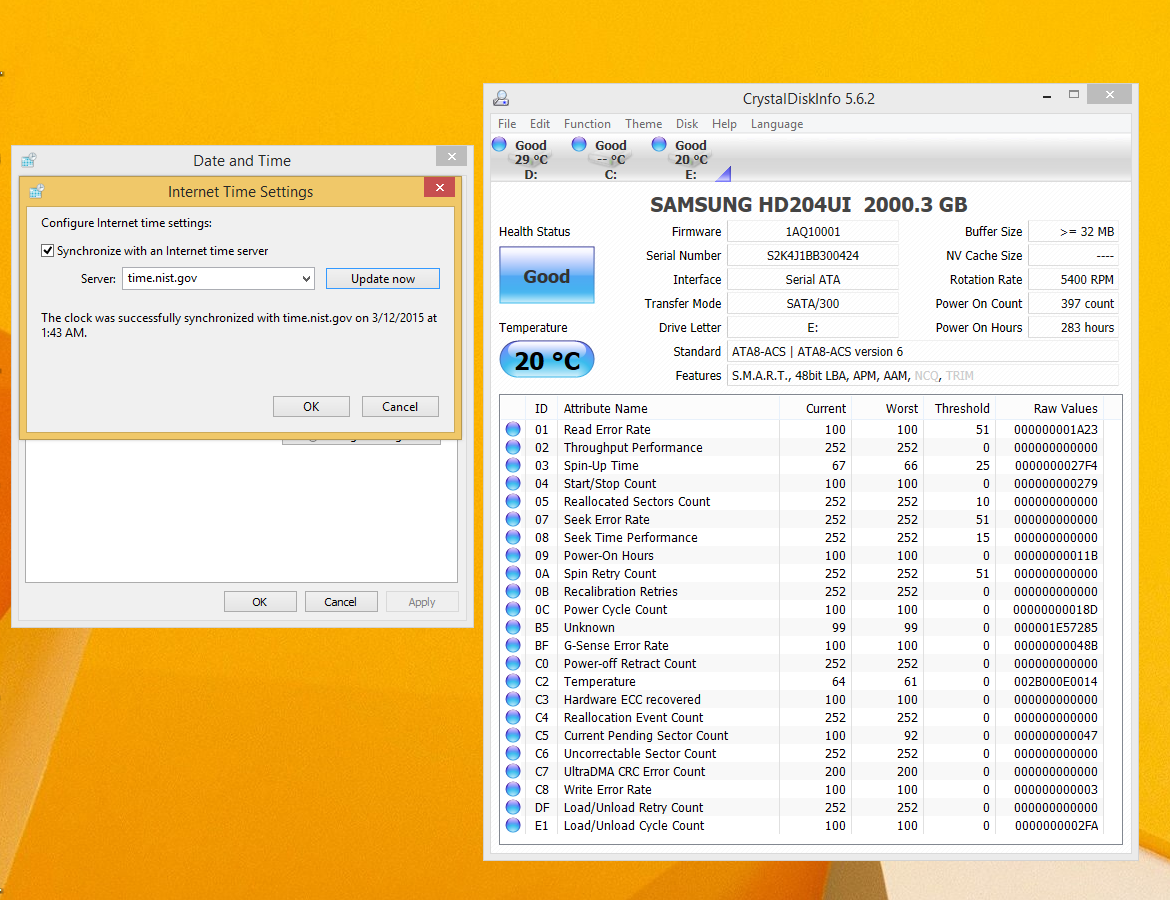Click the CrystalDiskInfo app icon in title bar
The width and height of the screenshot is (1170, 900).
pyautogui.click(x=501, y=98)
